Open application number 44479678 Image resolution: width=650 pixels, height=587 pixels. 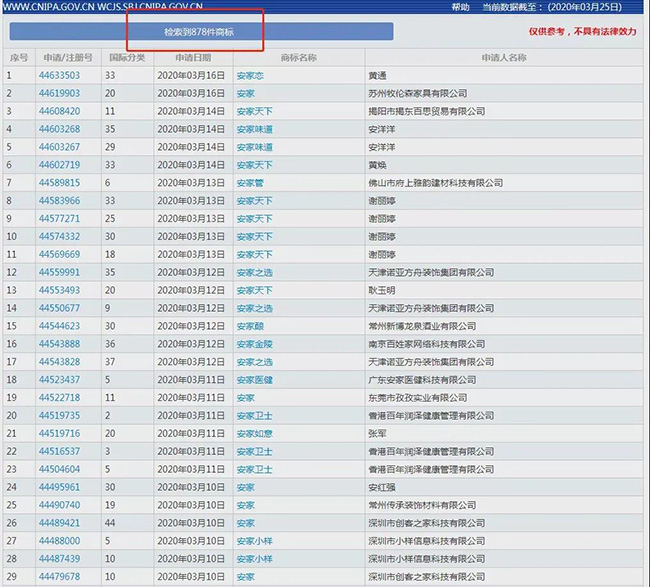(x=59, y=577)
